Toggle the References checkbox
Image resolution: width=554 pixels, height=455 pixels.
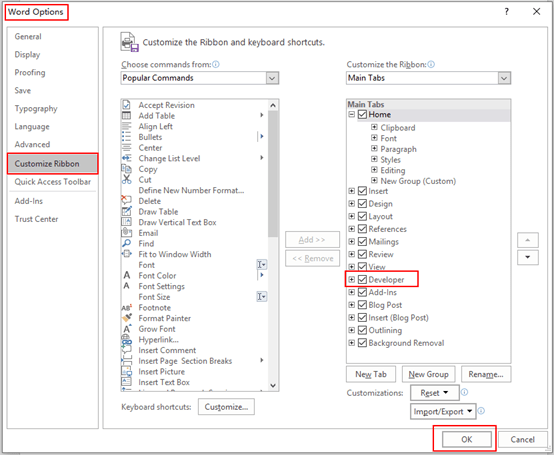(362, 229)
